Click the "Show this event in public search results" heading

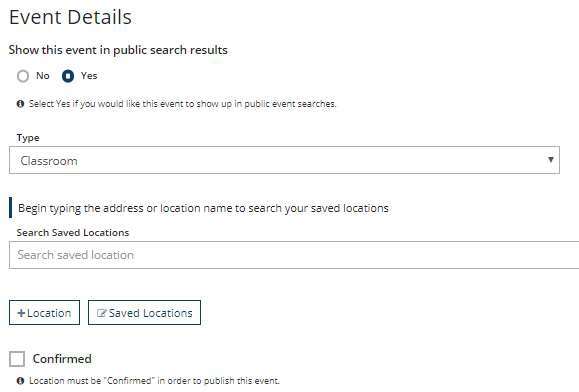118,50
